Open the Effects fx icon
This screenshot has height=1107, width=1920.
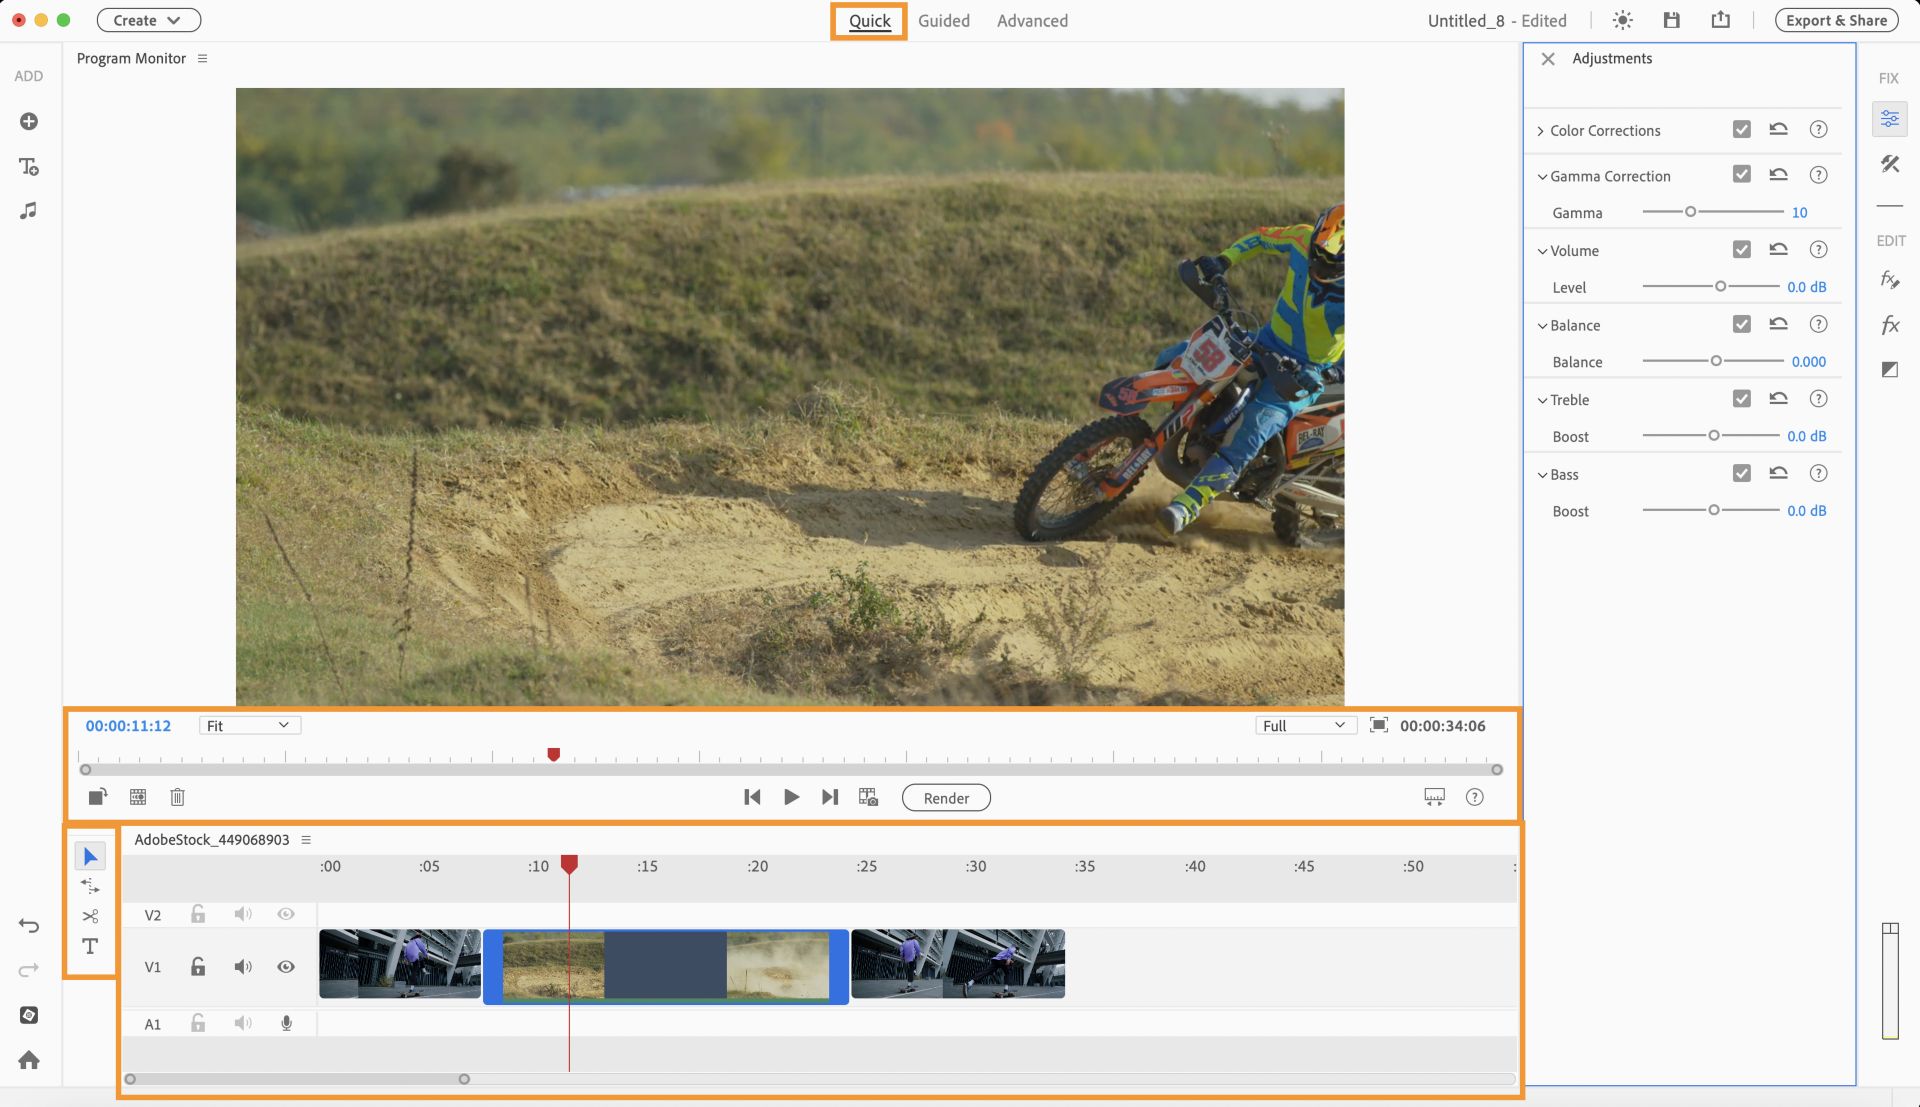tap(1889, 325)
